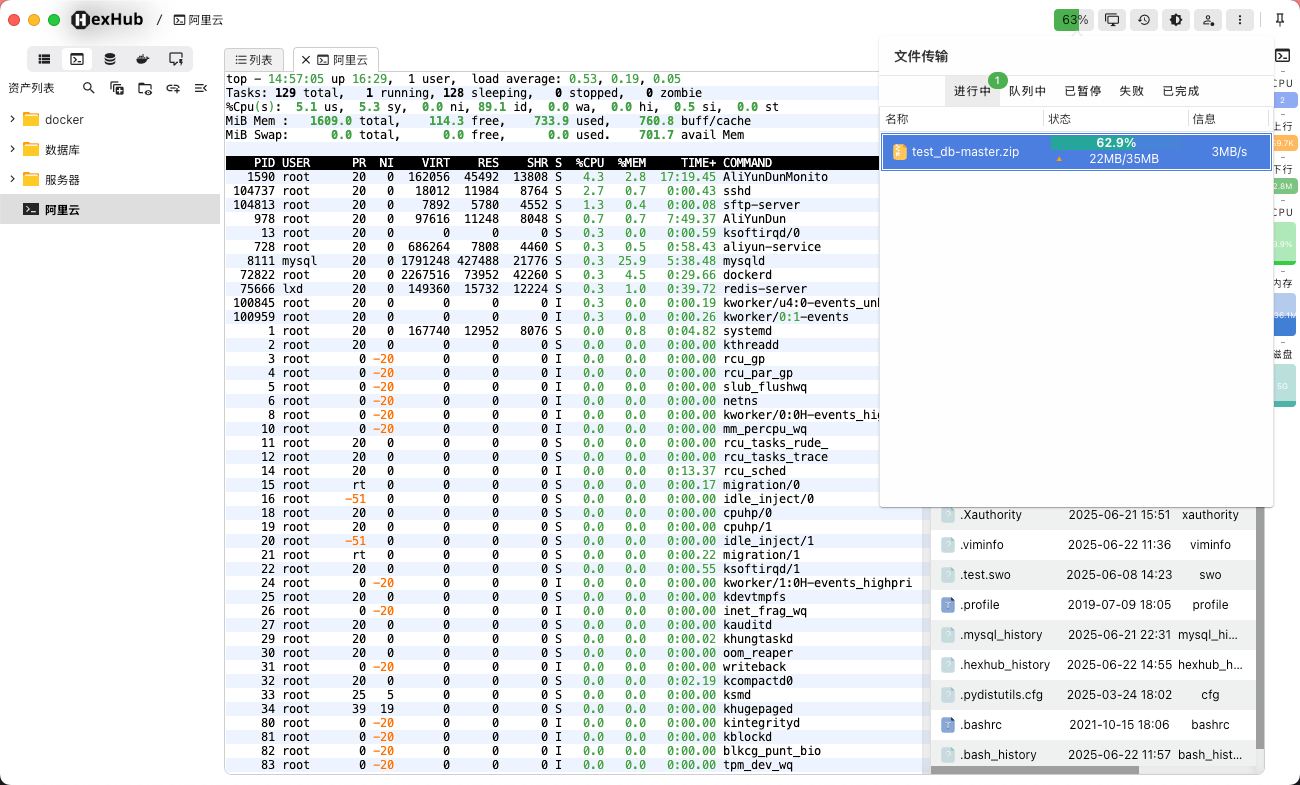This screenshot has width=1300, height=785.
Task: Expand the 服务器 folder tree node
Action: pyautogui.click(x=12, y=180)
